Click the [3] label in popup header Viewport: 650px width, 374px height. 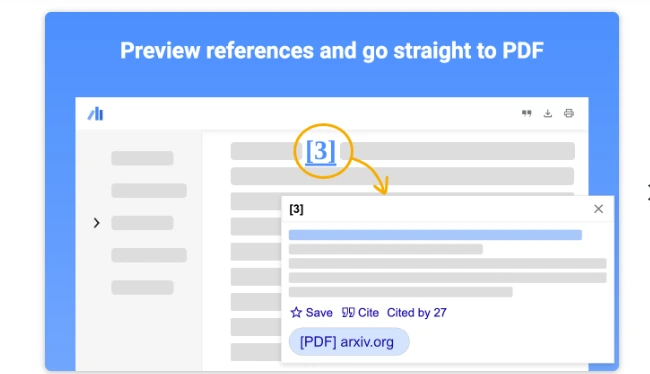point(296,209)
